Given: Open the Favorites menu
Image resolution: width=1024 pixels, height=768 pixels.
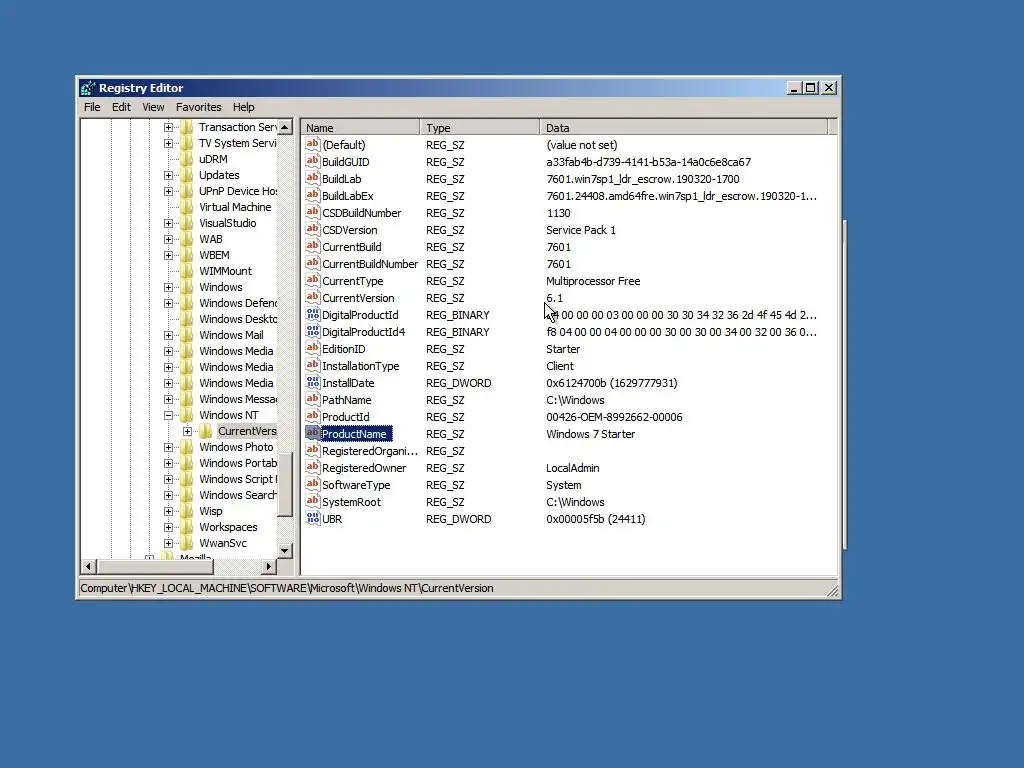Looking at the screenshot, I should tap(199, 107).
